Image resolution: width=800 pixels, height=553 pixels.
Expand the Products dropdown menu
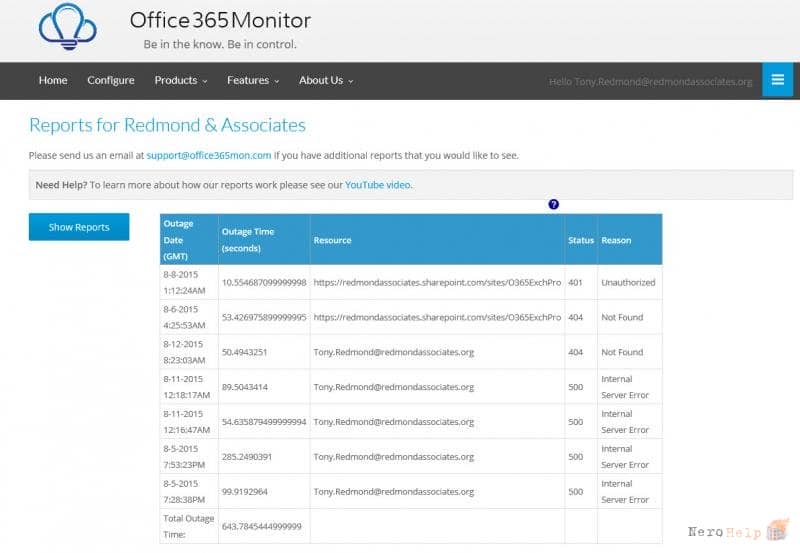pyautogui.click(x=181, y=81)
